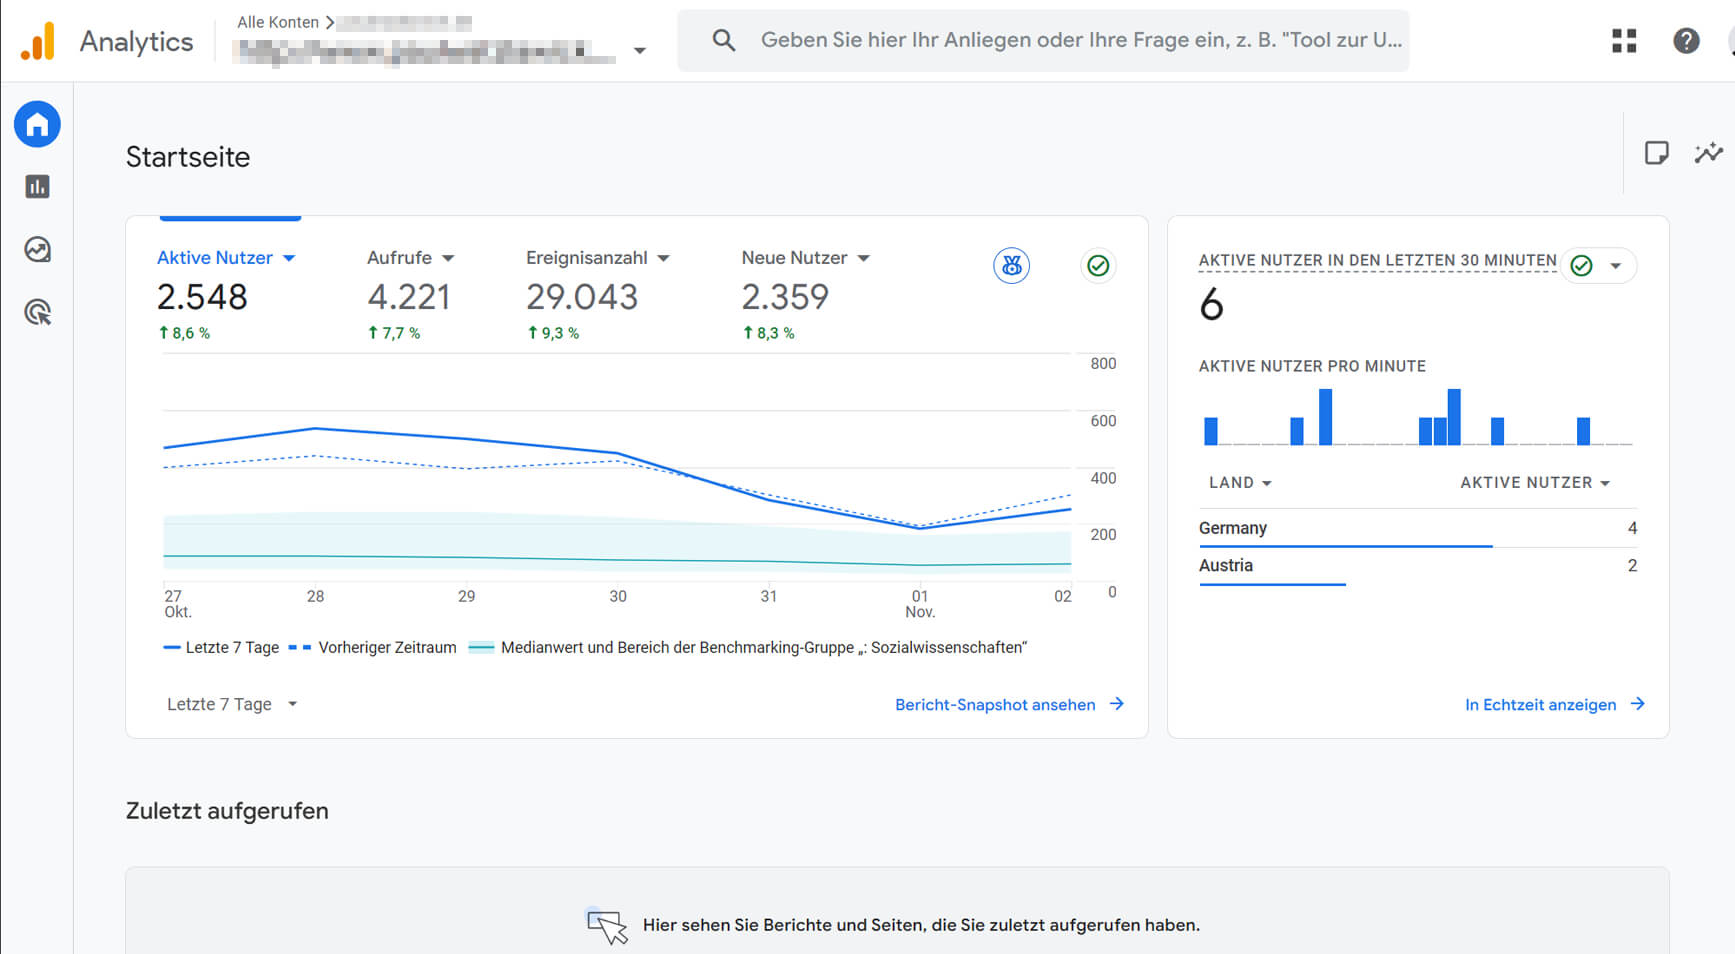The width and height of the screenshot is (1735, 954).
Task: Click the apps grid icon
Action: [1624, 41]
